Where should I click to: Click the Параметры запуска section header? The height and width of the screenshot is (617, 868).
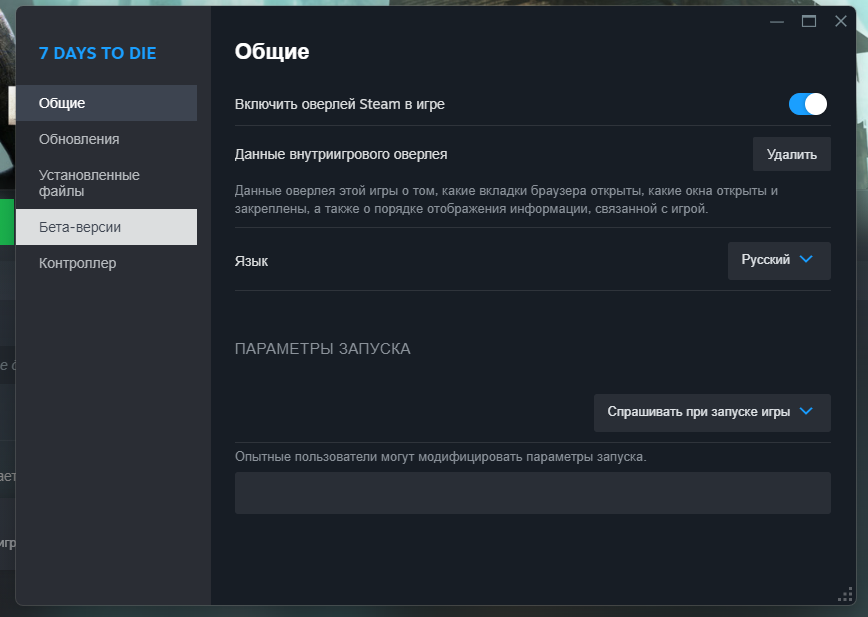322,349
